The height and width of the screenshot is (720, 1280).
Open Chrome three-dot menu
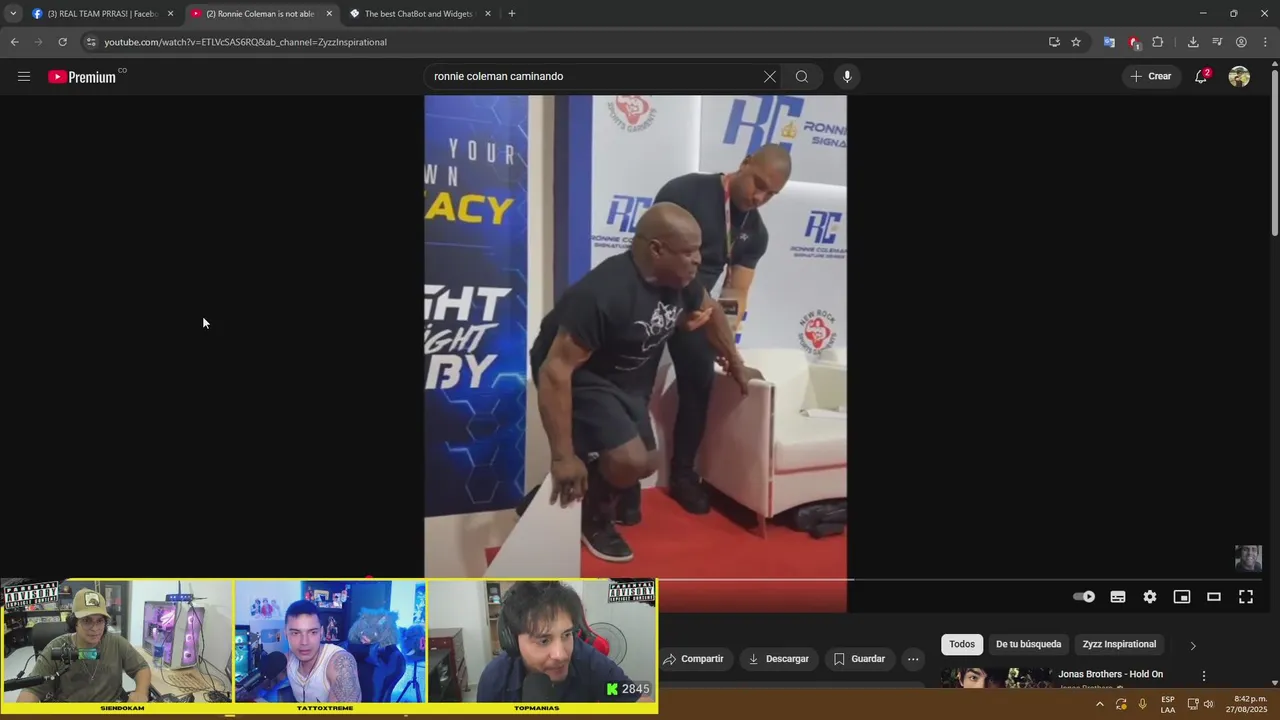[1266, 42]
